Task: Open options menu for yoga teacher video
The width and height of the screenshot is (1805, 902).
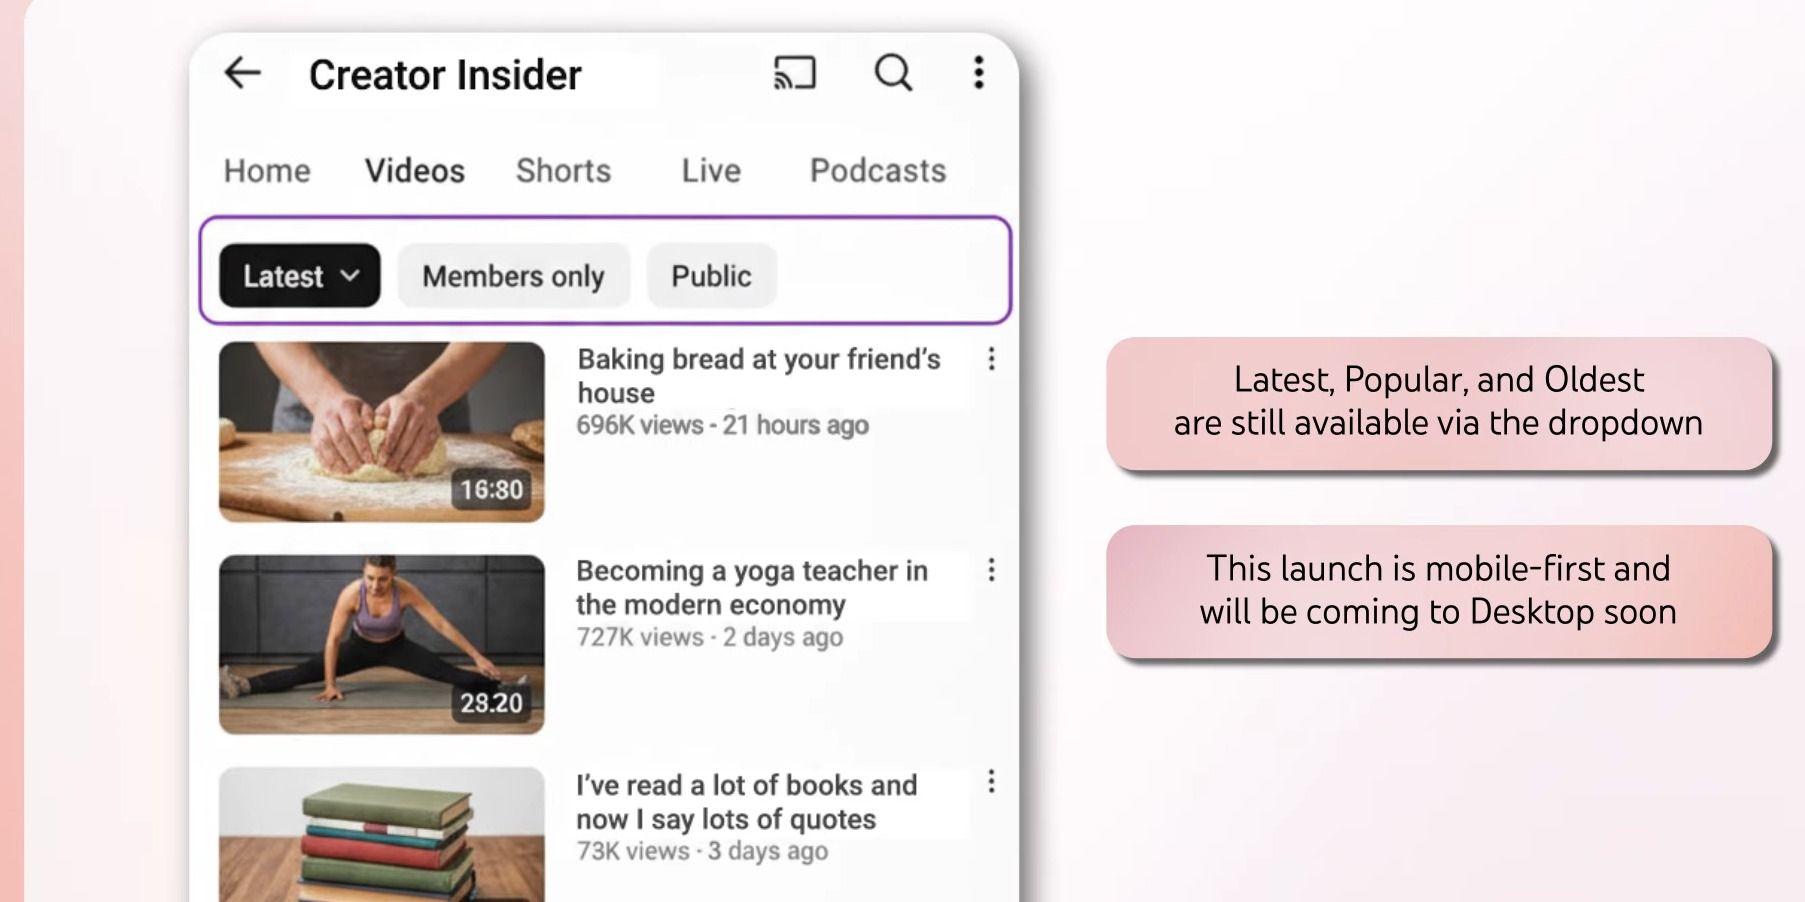Action: point(991,570)
